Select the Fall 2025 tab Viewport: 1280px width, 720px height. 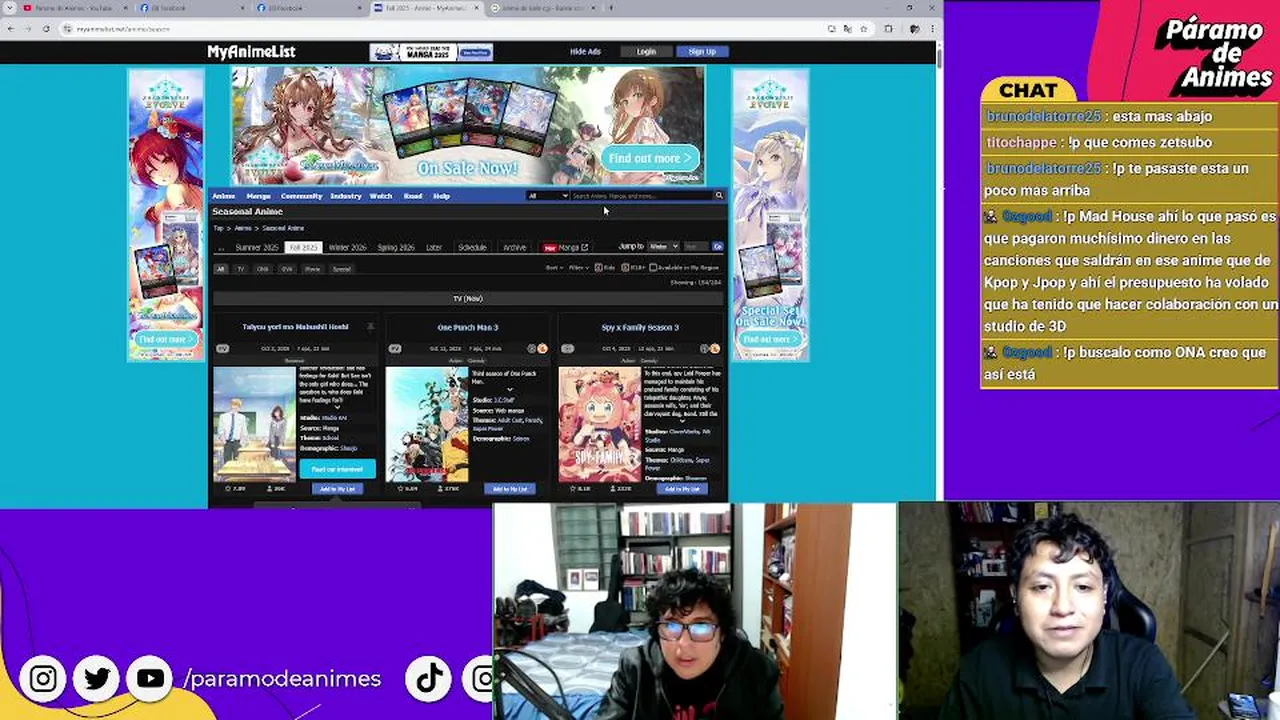(x=303, y=247)
